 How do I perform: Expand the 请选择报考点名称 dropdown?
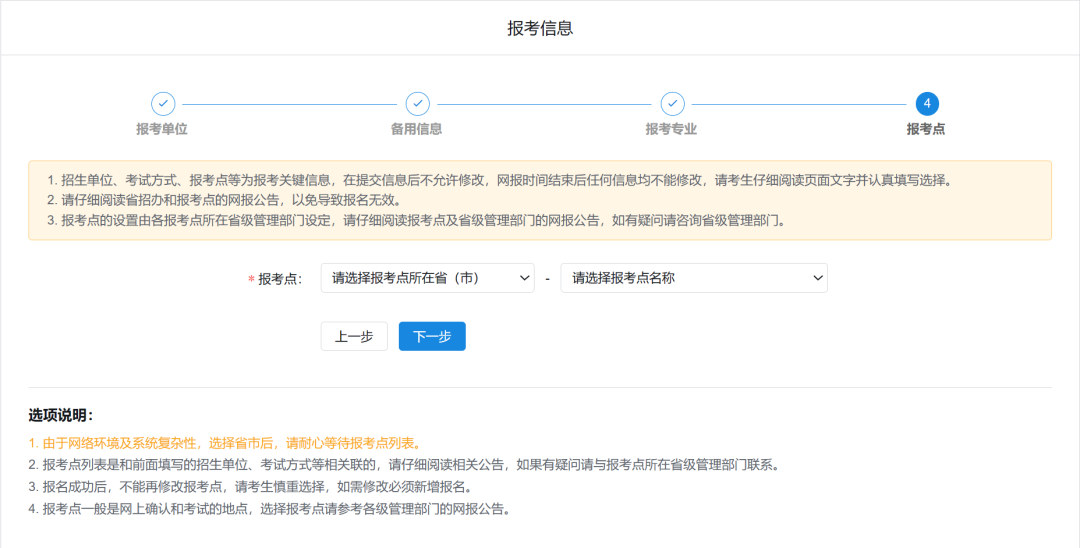click(693, 278)
